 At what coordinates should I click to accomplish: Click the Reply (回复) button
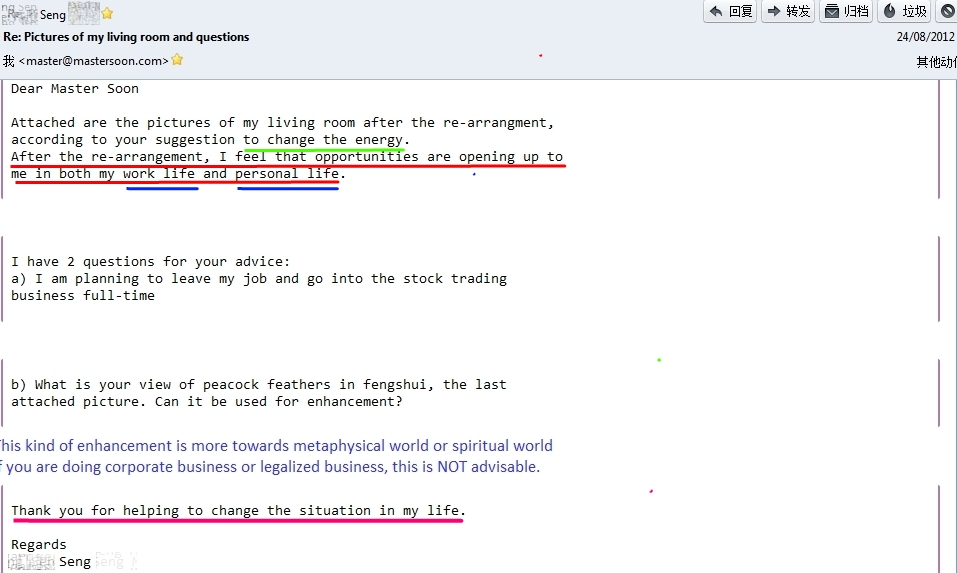730,11
